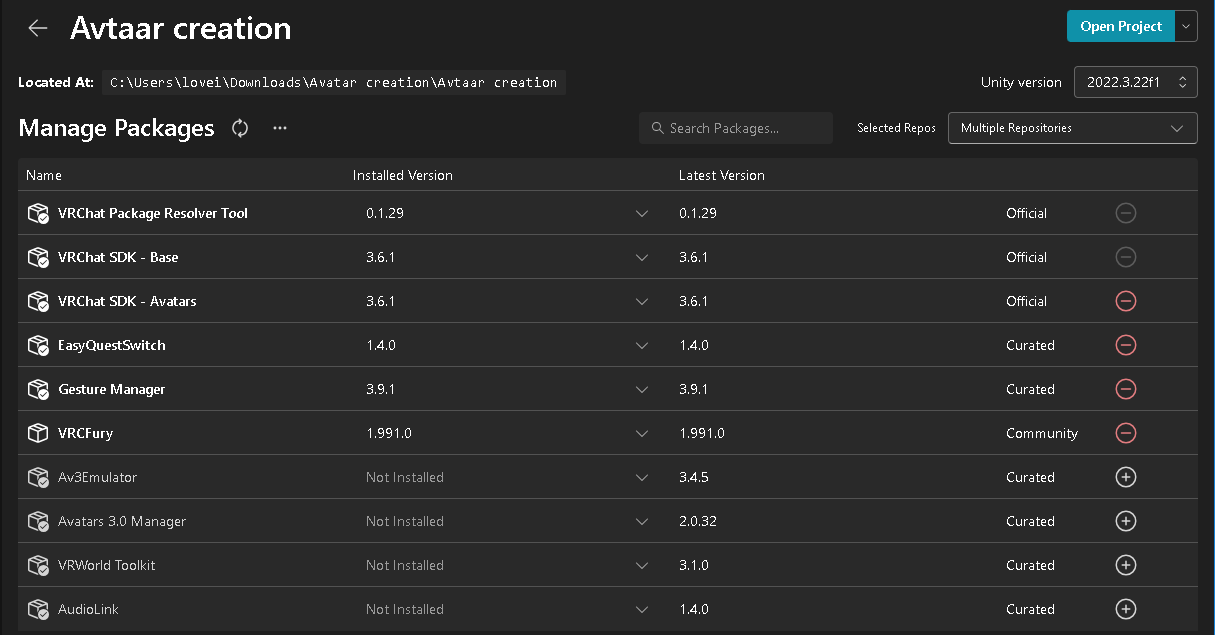
Task: Choose a version for Av3Emulator
Action: [642, 477]
